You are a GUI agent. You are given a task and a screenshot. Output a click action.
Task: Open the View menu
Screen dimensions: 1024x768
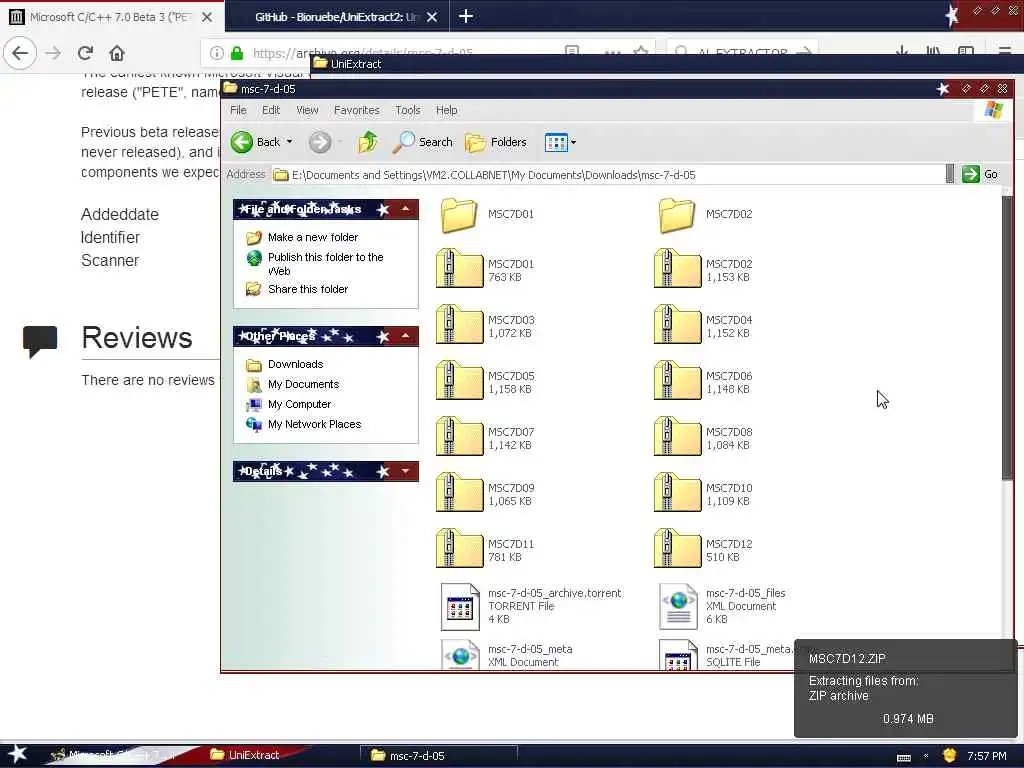(307, 110)
